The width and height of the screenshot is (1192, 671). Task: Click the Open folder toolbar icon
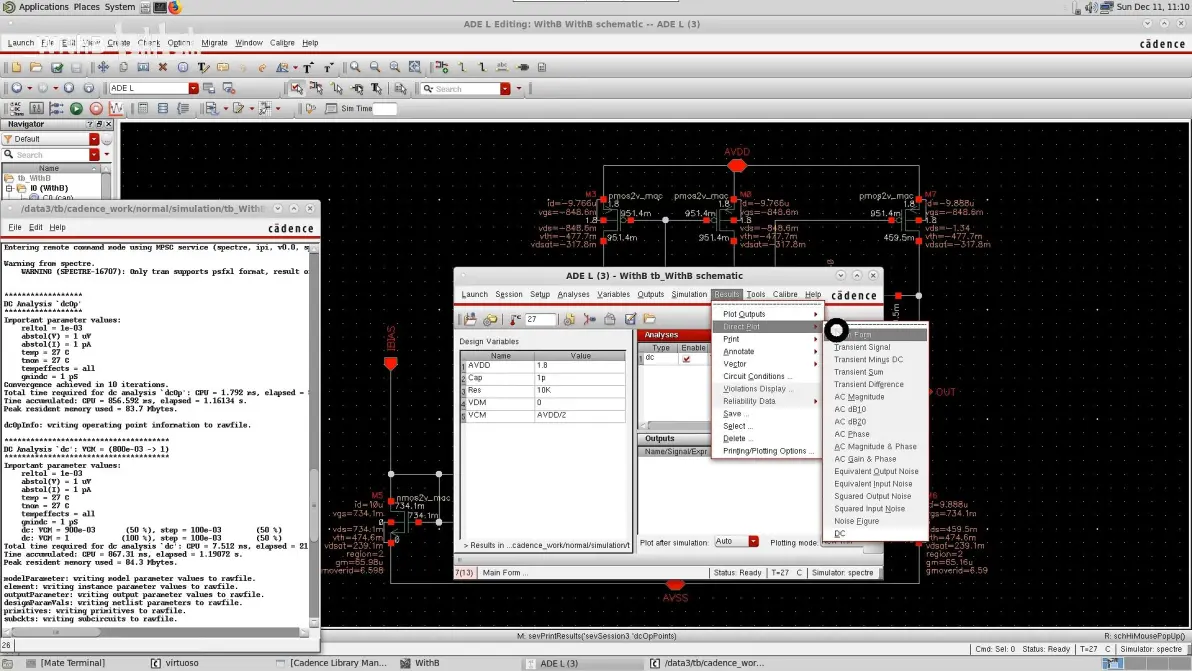pos(36,68)
